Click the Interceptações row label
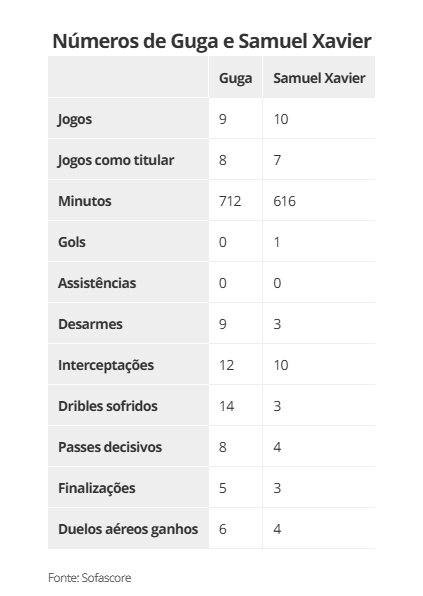Viewport: 423px width, 596px height. [x=106, y=365]
